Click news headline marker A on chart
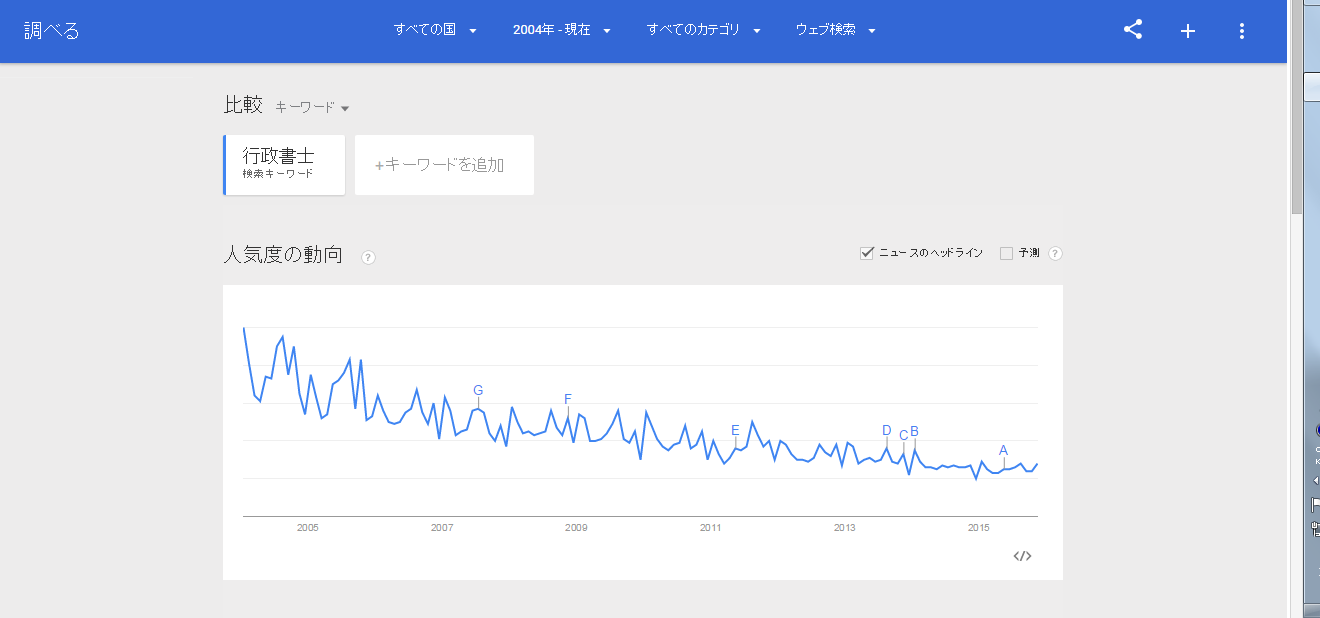The height and width of the screenshot is (618, 1320). point(1003,450)
